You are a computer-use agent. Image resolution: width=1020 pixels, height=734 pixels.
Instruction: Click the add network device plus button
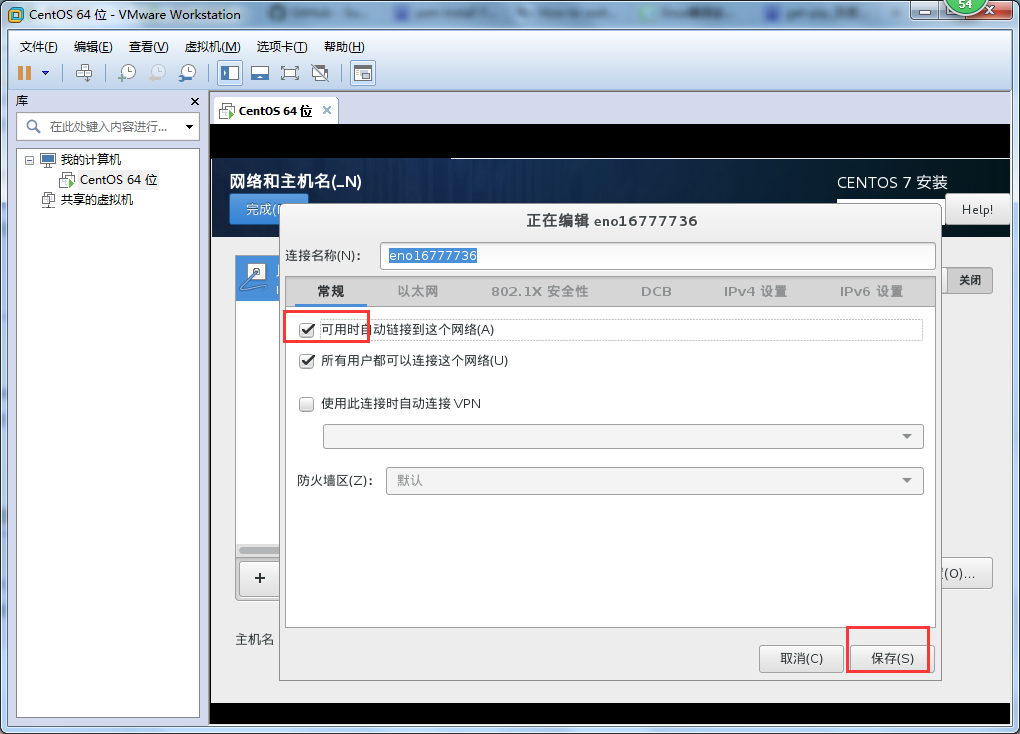pyautogui.click(x=260, y=578)
